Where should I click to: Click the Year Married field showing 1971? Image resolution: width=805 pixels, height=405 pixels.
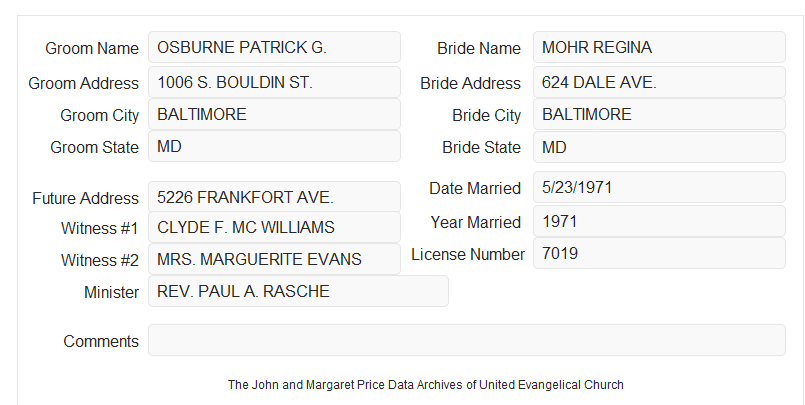coord(659,221)
